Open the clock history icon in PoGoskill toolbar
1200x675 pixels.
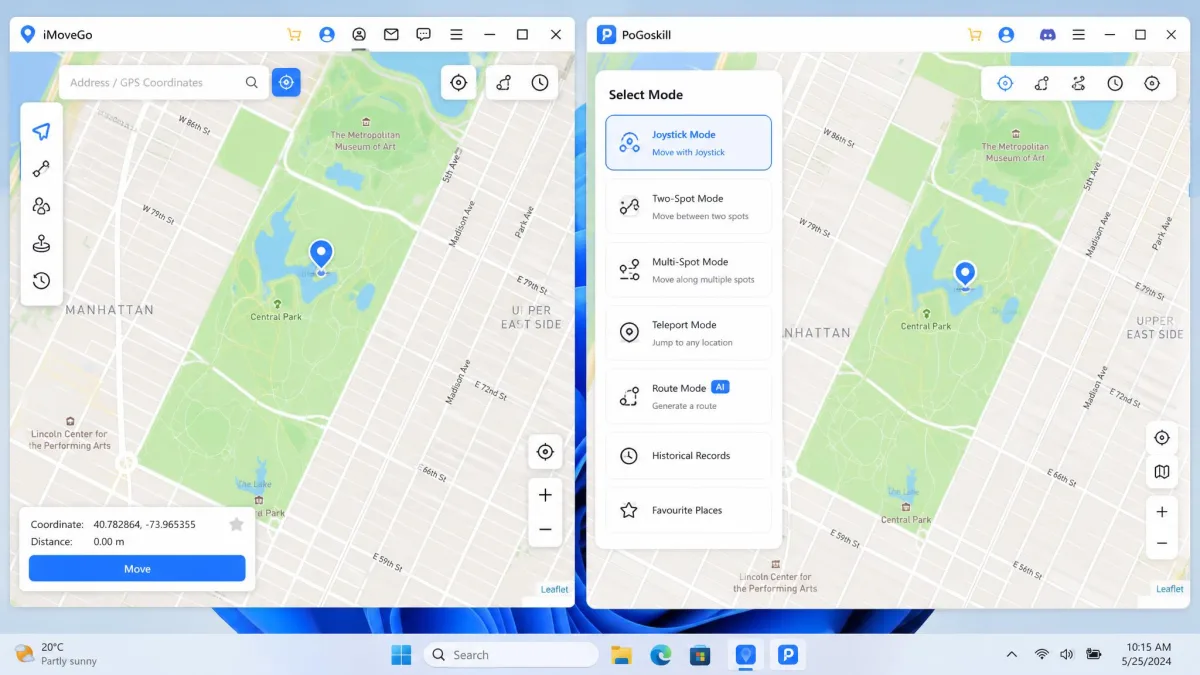(1115, 84)
